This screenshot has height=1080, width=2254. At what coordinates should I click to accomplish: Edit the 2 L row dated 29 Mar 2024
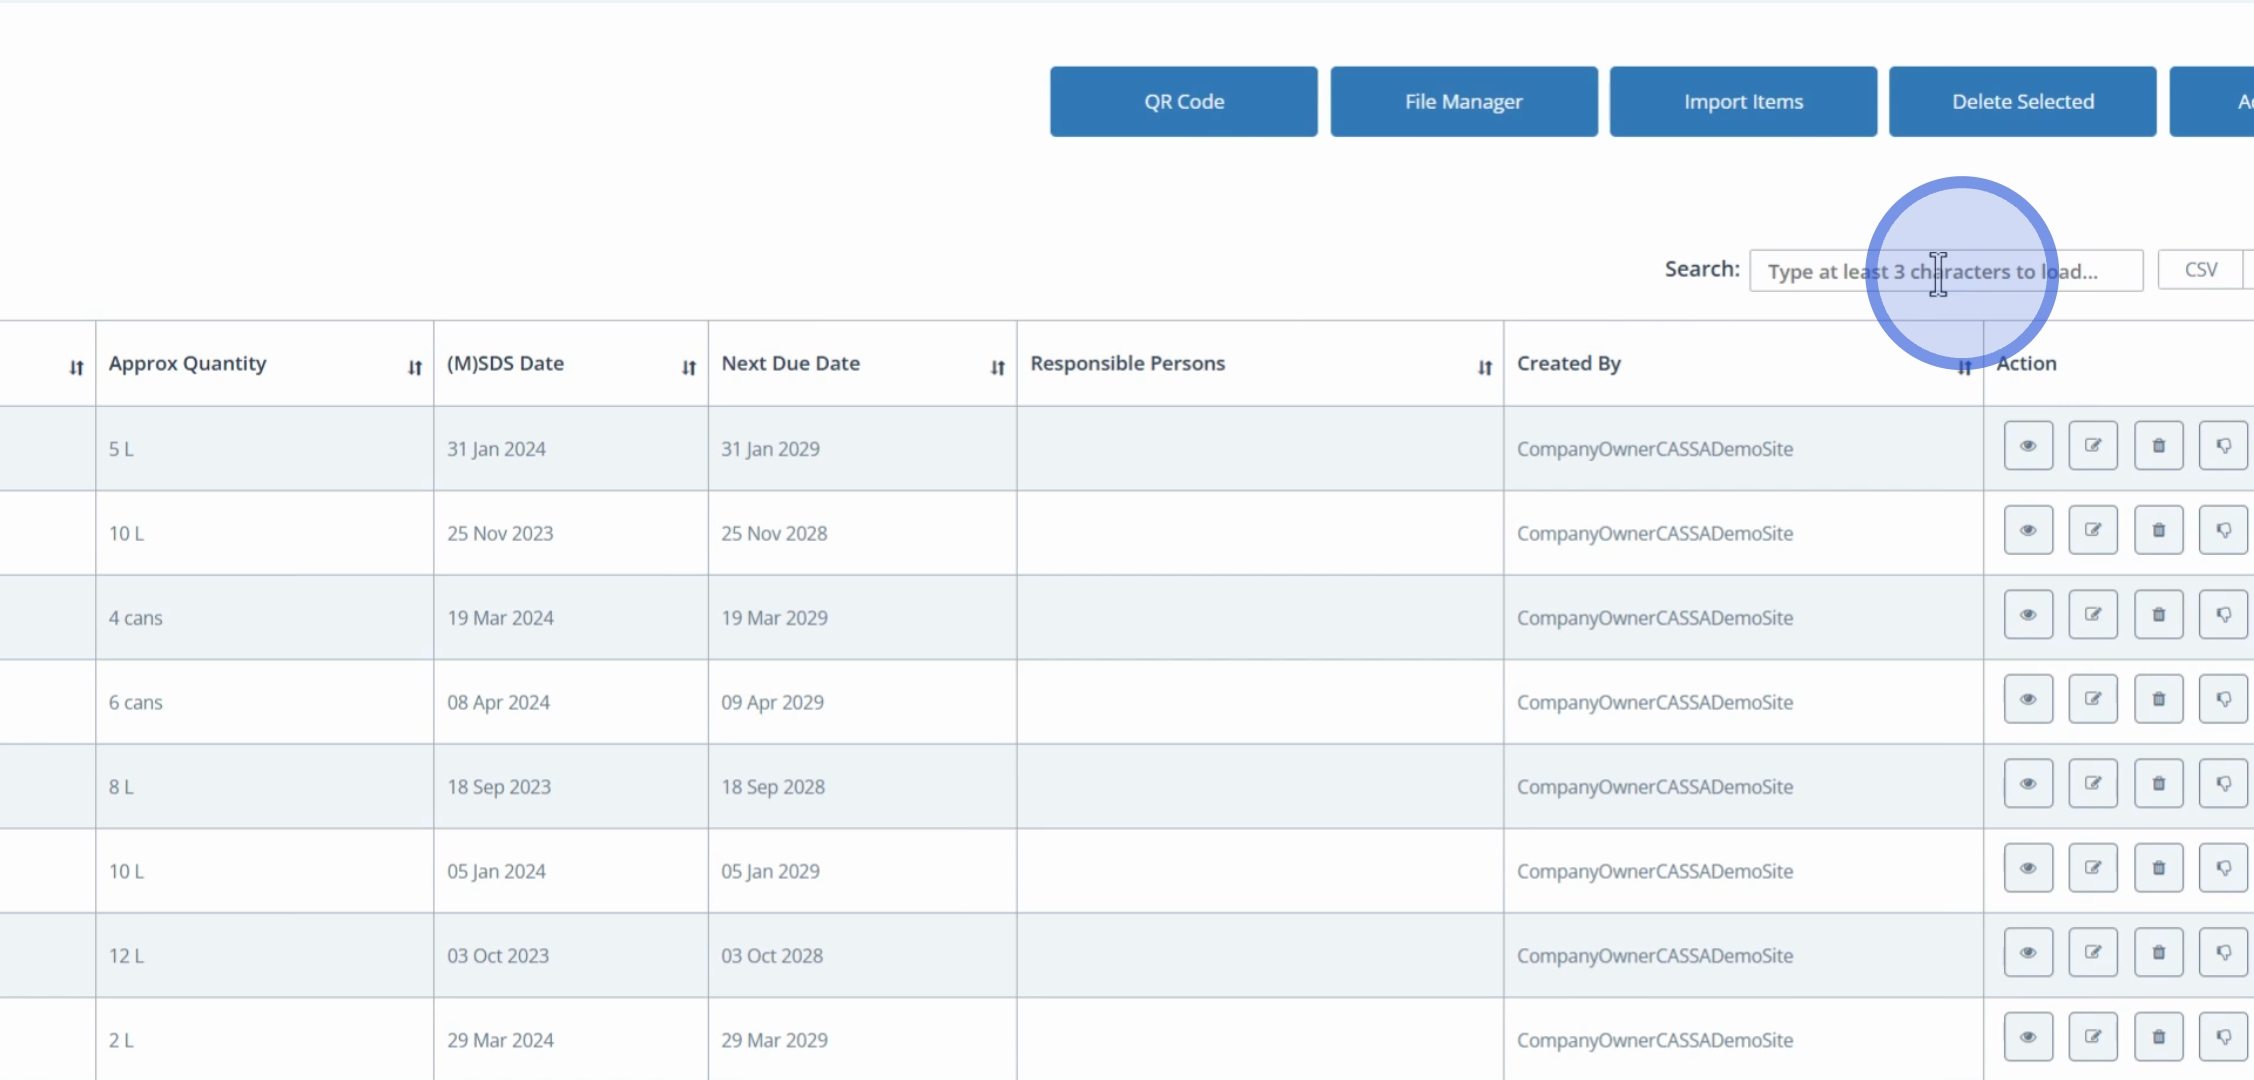coord(2093,1037)
